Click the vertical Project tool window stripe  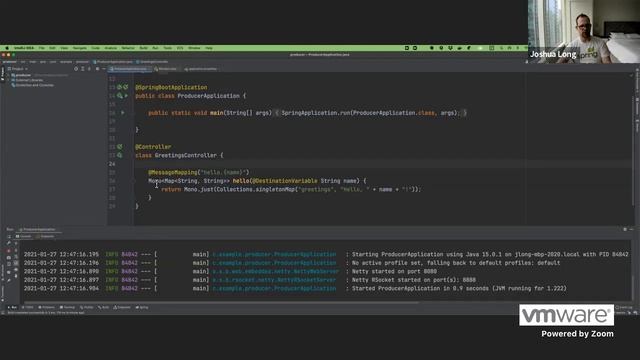2,74
